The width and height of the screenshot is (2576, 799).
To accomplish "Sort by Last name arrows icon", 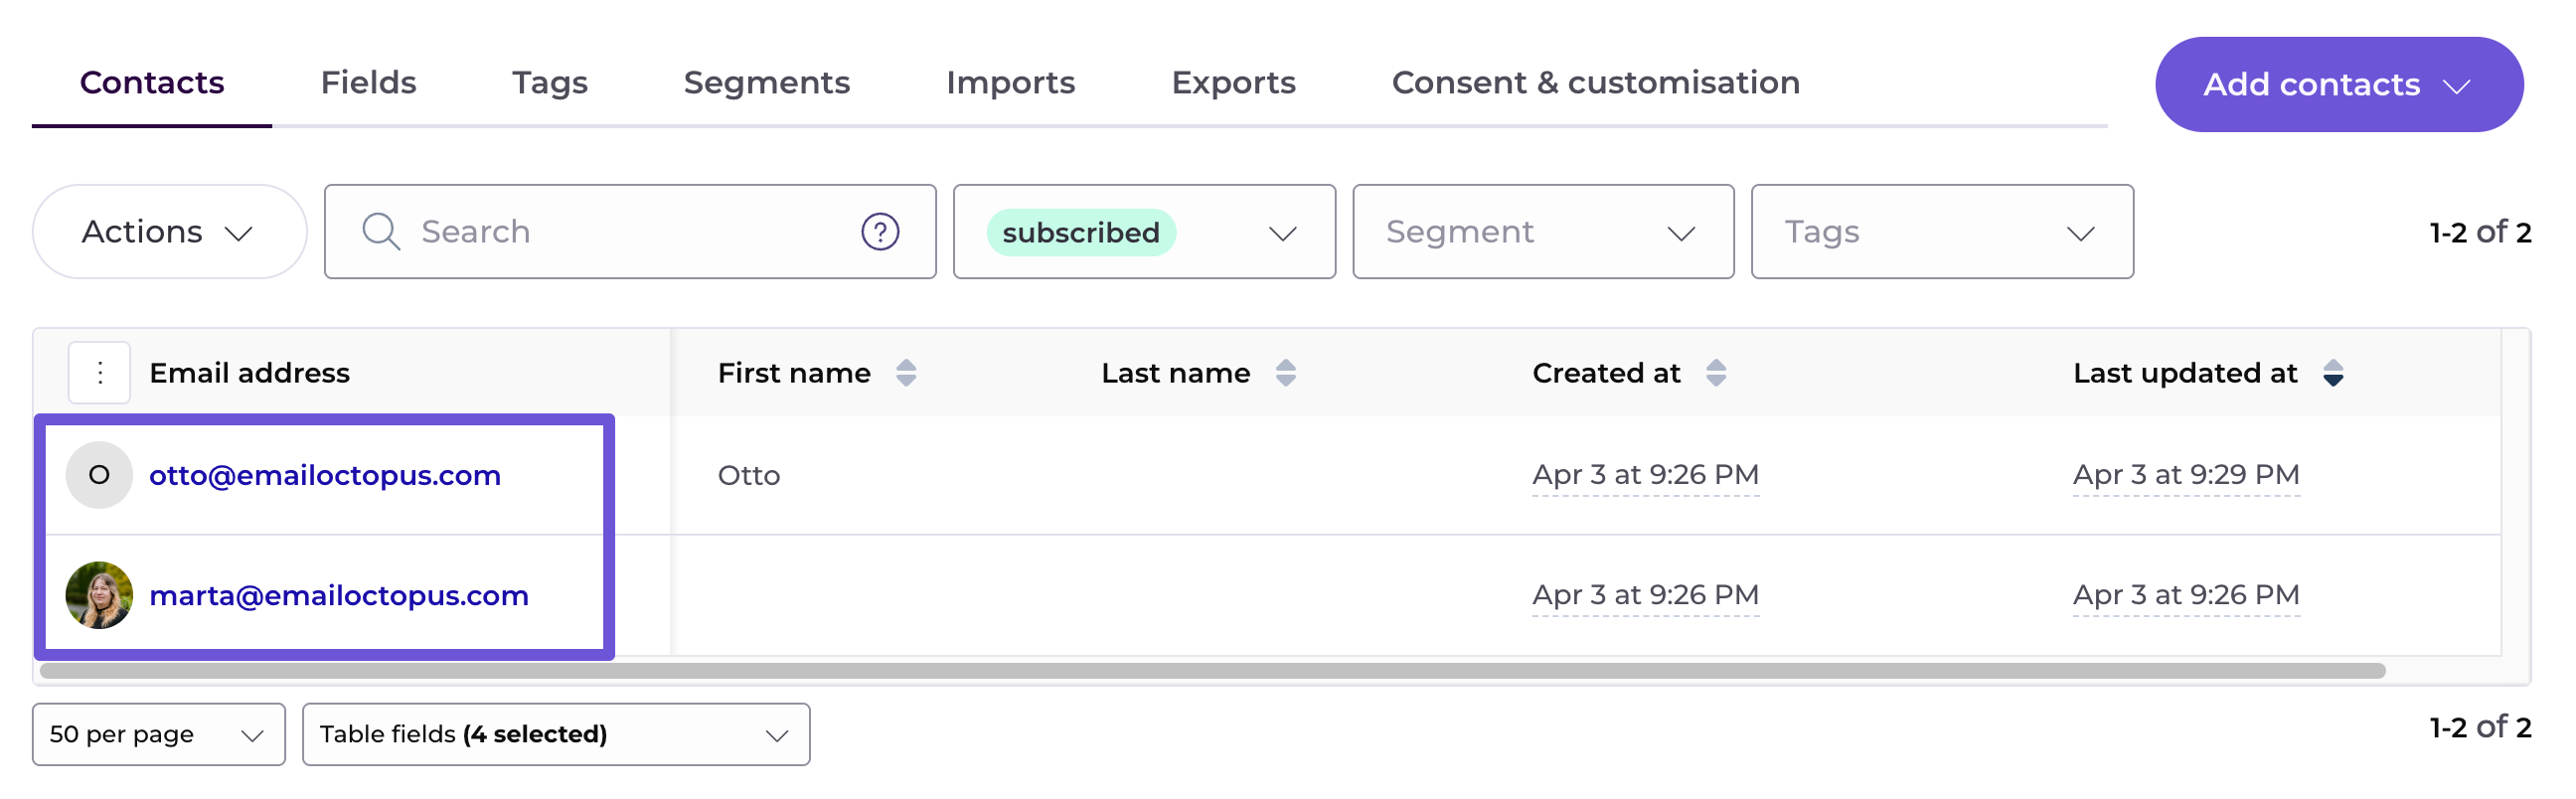I will (1286, 373).
